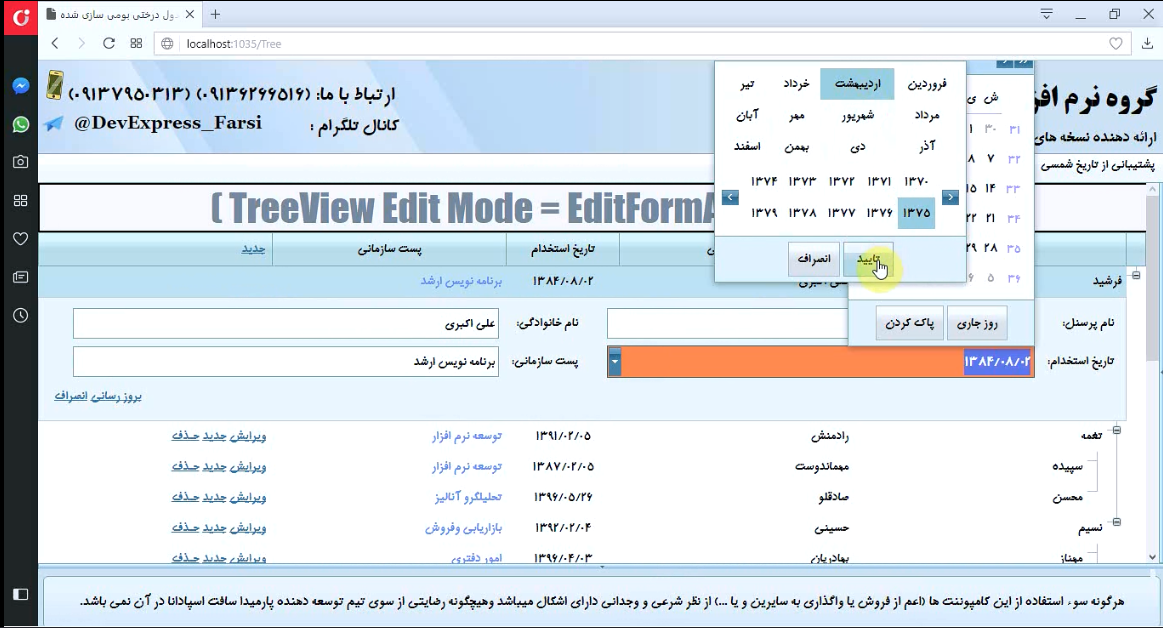
Task: Go back using the browser back arrow
Action: coord(55,43)
